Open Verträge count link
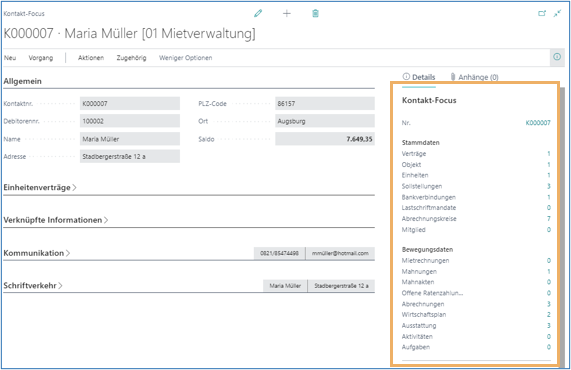 point(548,154)
